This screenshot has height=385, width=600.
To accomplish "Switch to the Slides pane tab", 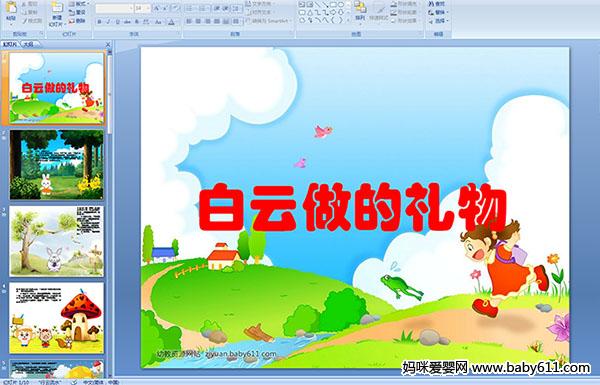I will (x=10, y=44).
